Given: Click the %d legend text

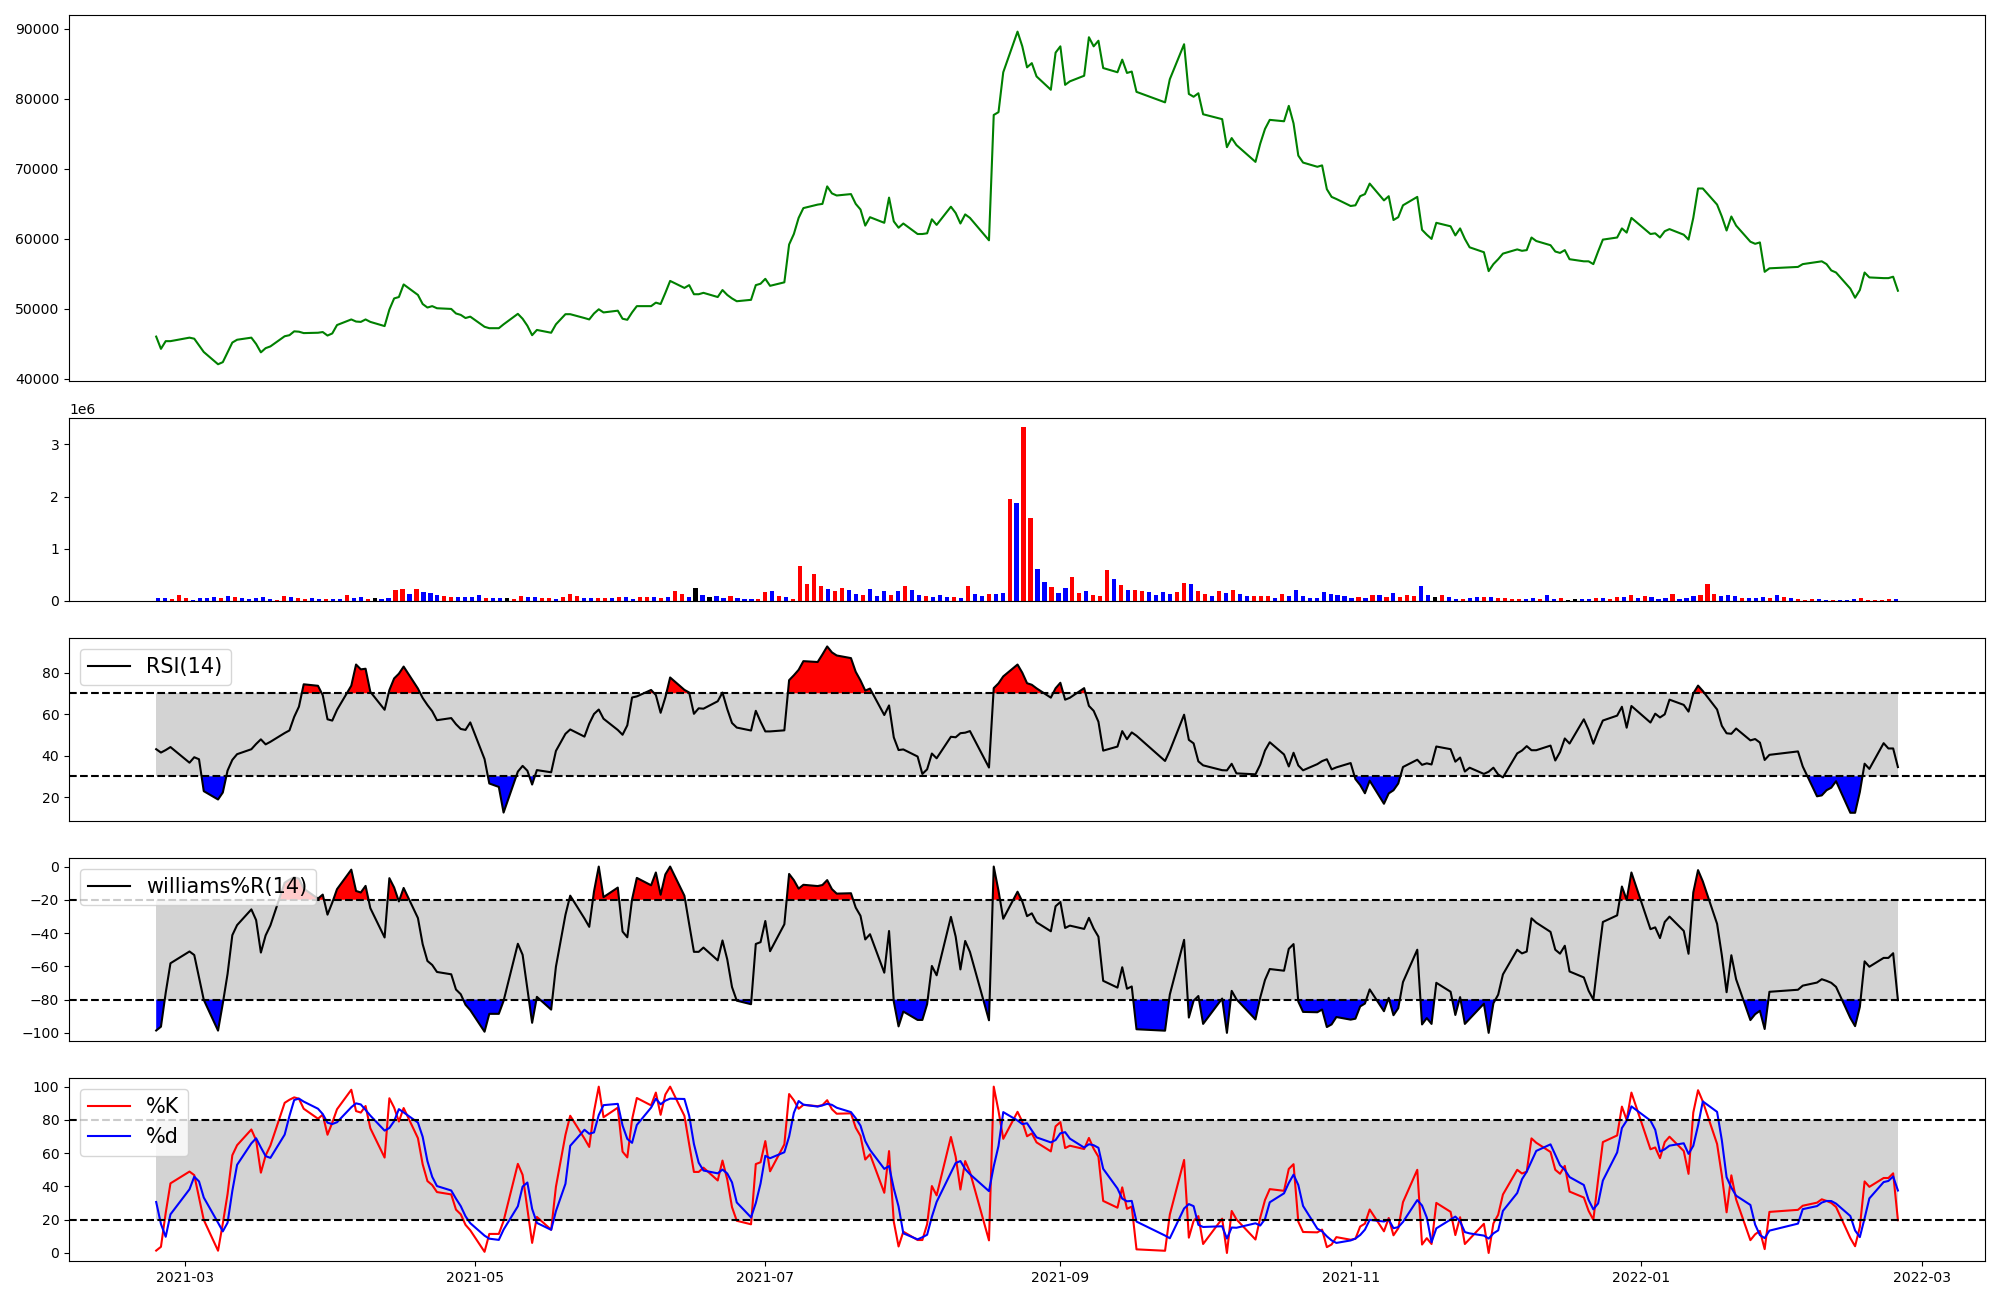Looking at the screenshot, I should pyautogui.click(x=162, y=1136).
